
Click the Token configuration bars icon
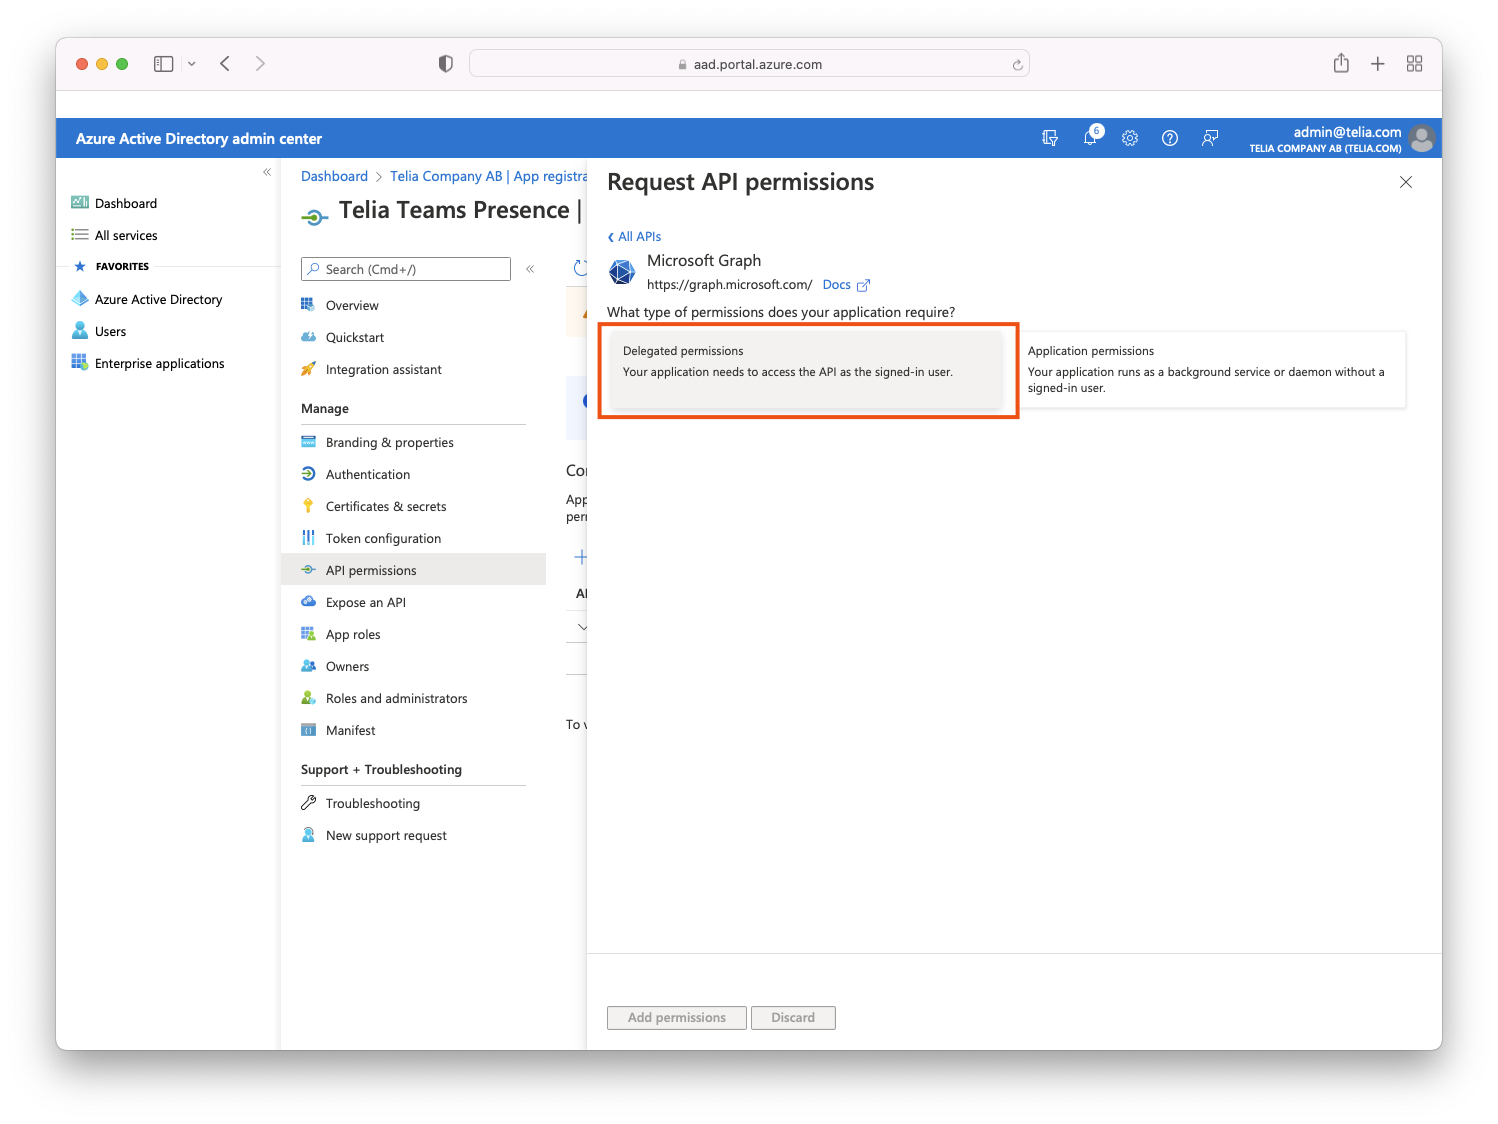pos(308,538)
